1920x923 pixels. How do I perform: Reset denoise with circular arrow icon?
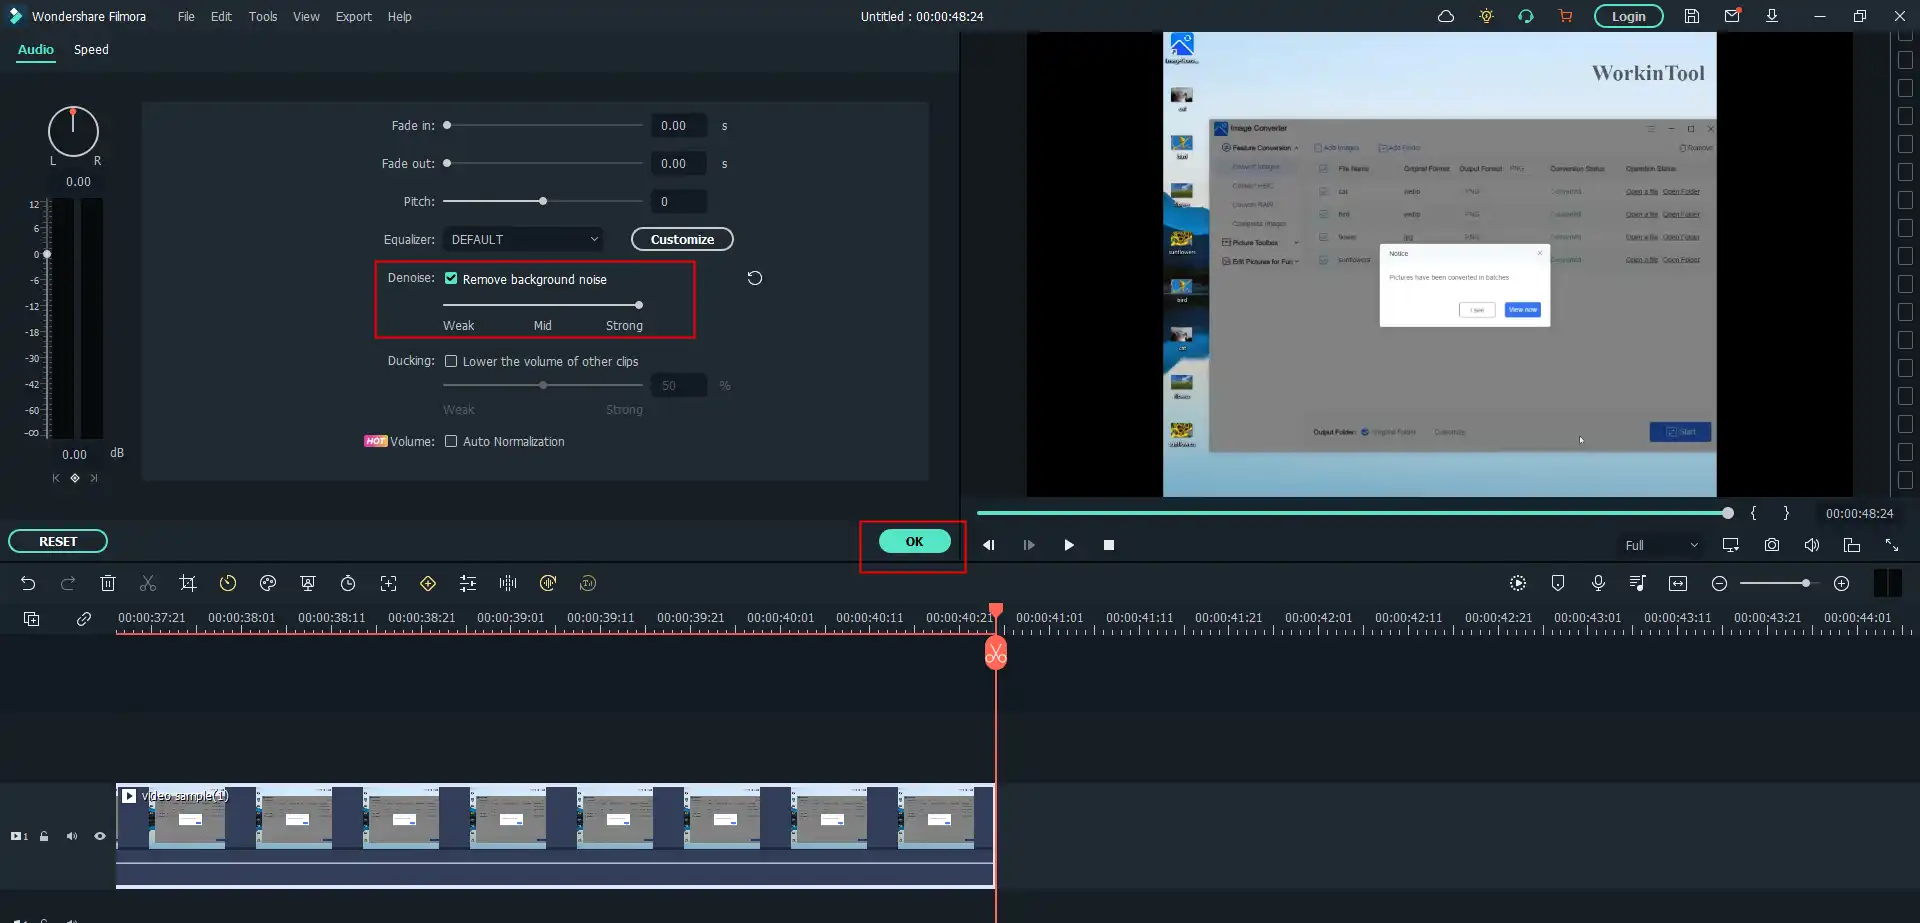coord(755,278)
